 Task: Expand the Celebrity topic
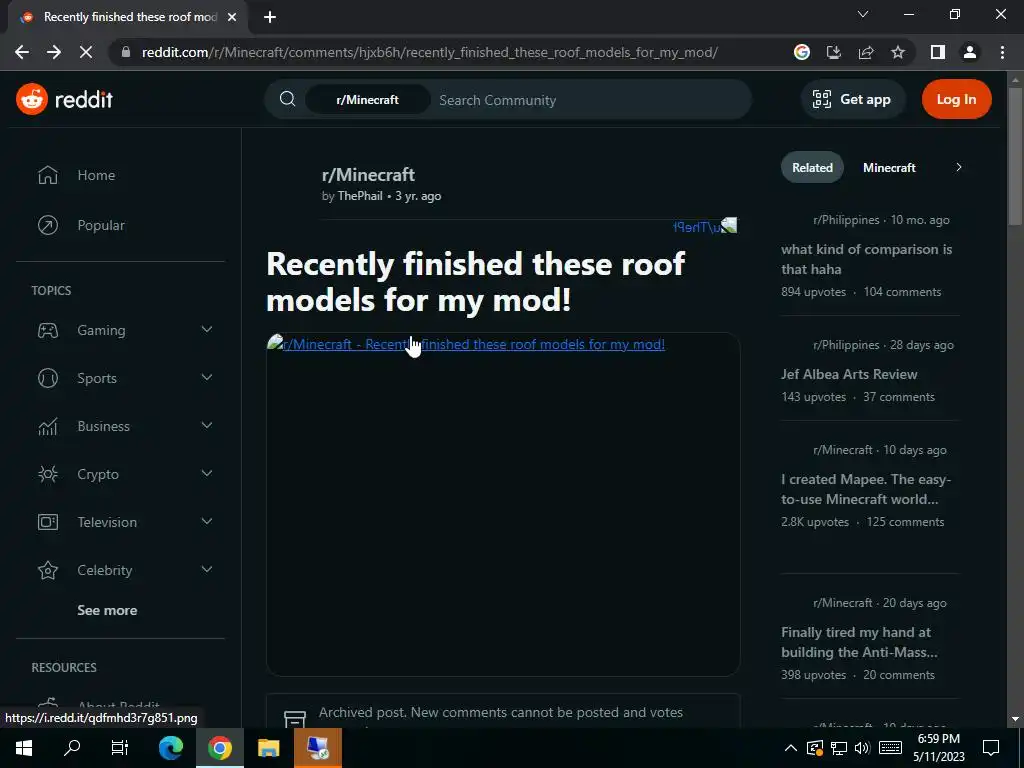coord(206,569)
